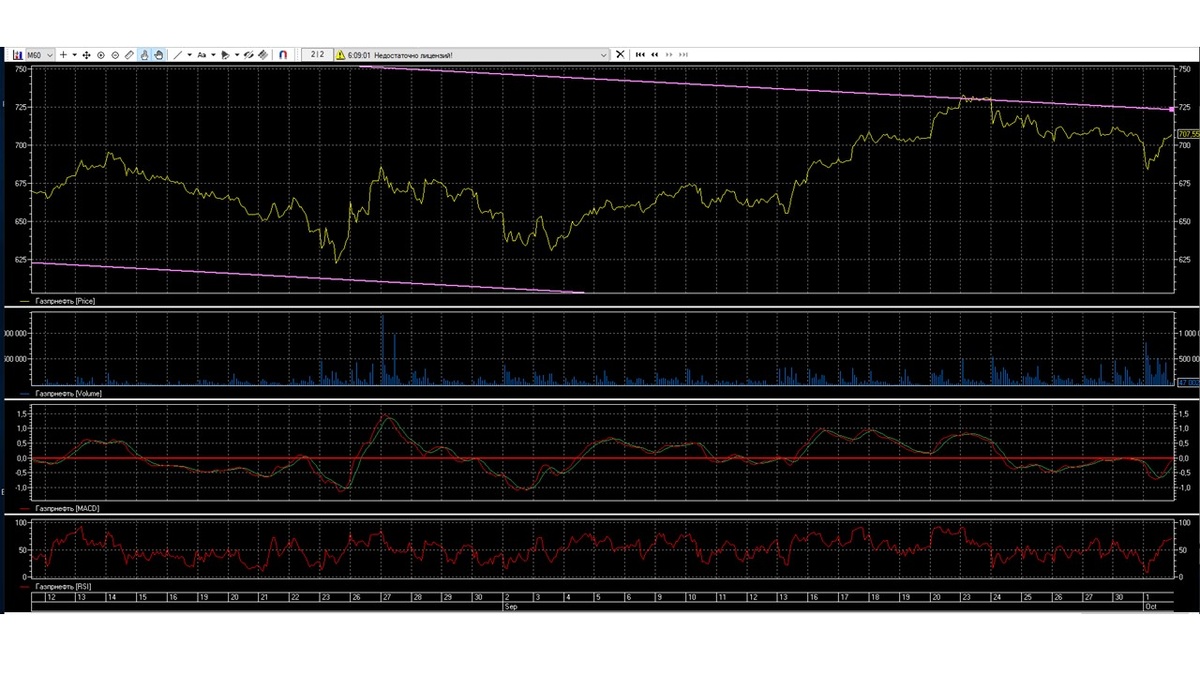Toggle the magnet snap icon
This screenshot has height=675, width=1200.
(x=283, y=55)
